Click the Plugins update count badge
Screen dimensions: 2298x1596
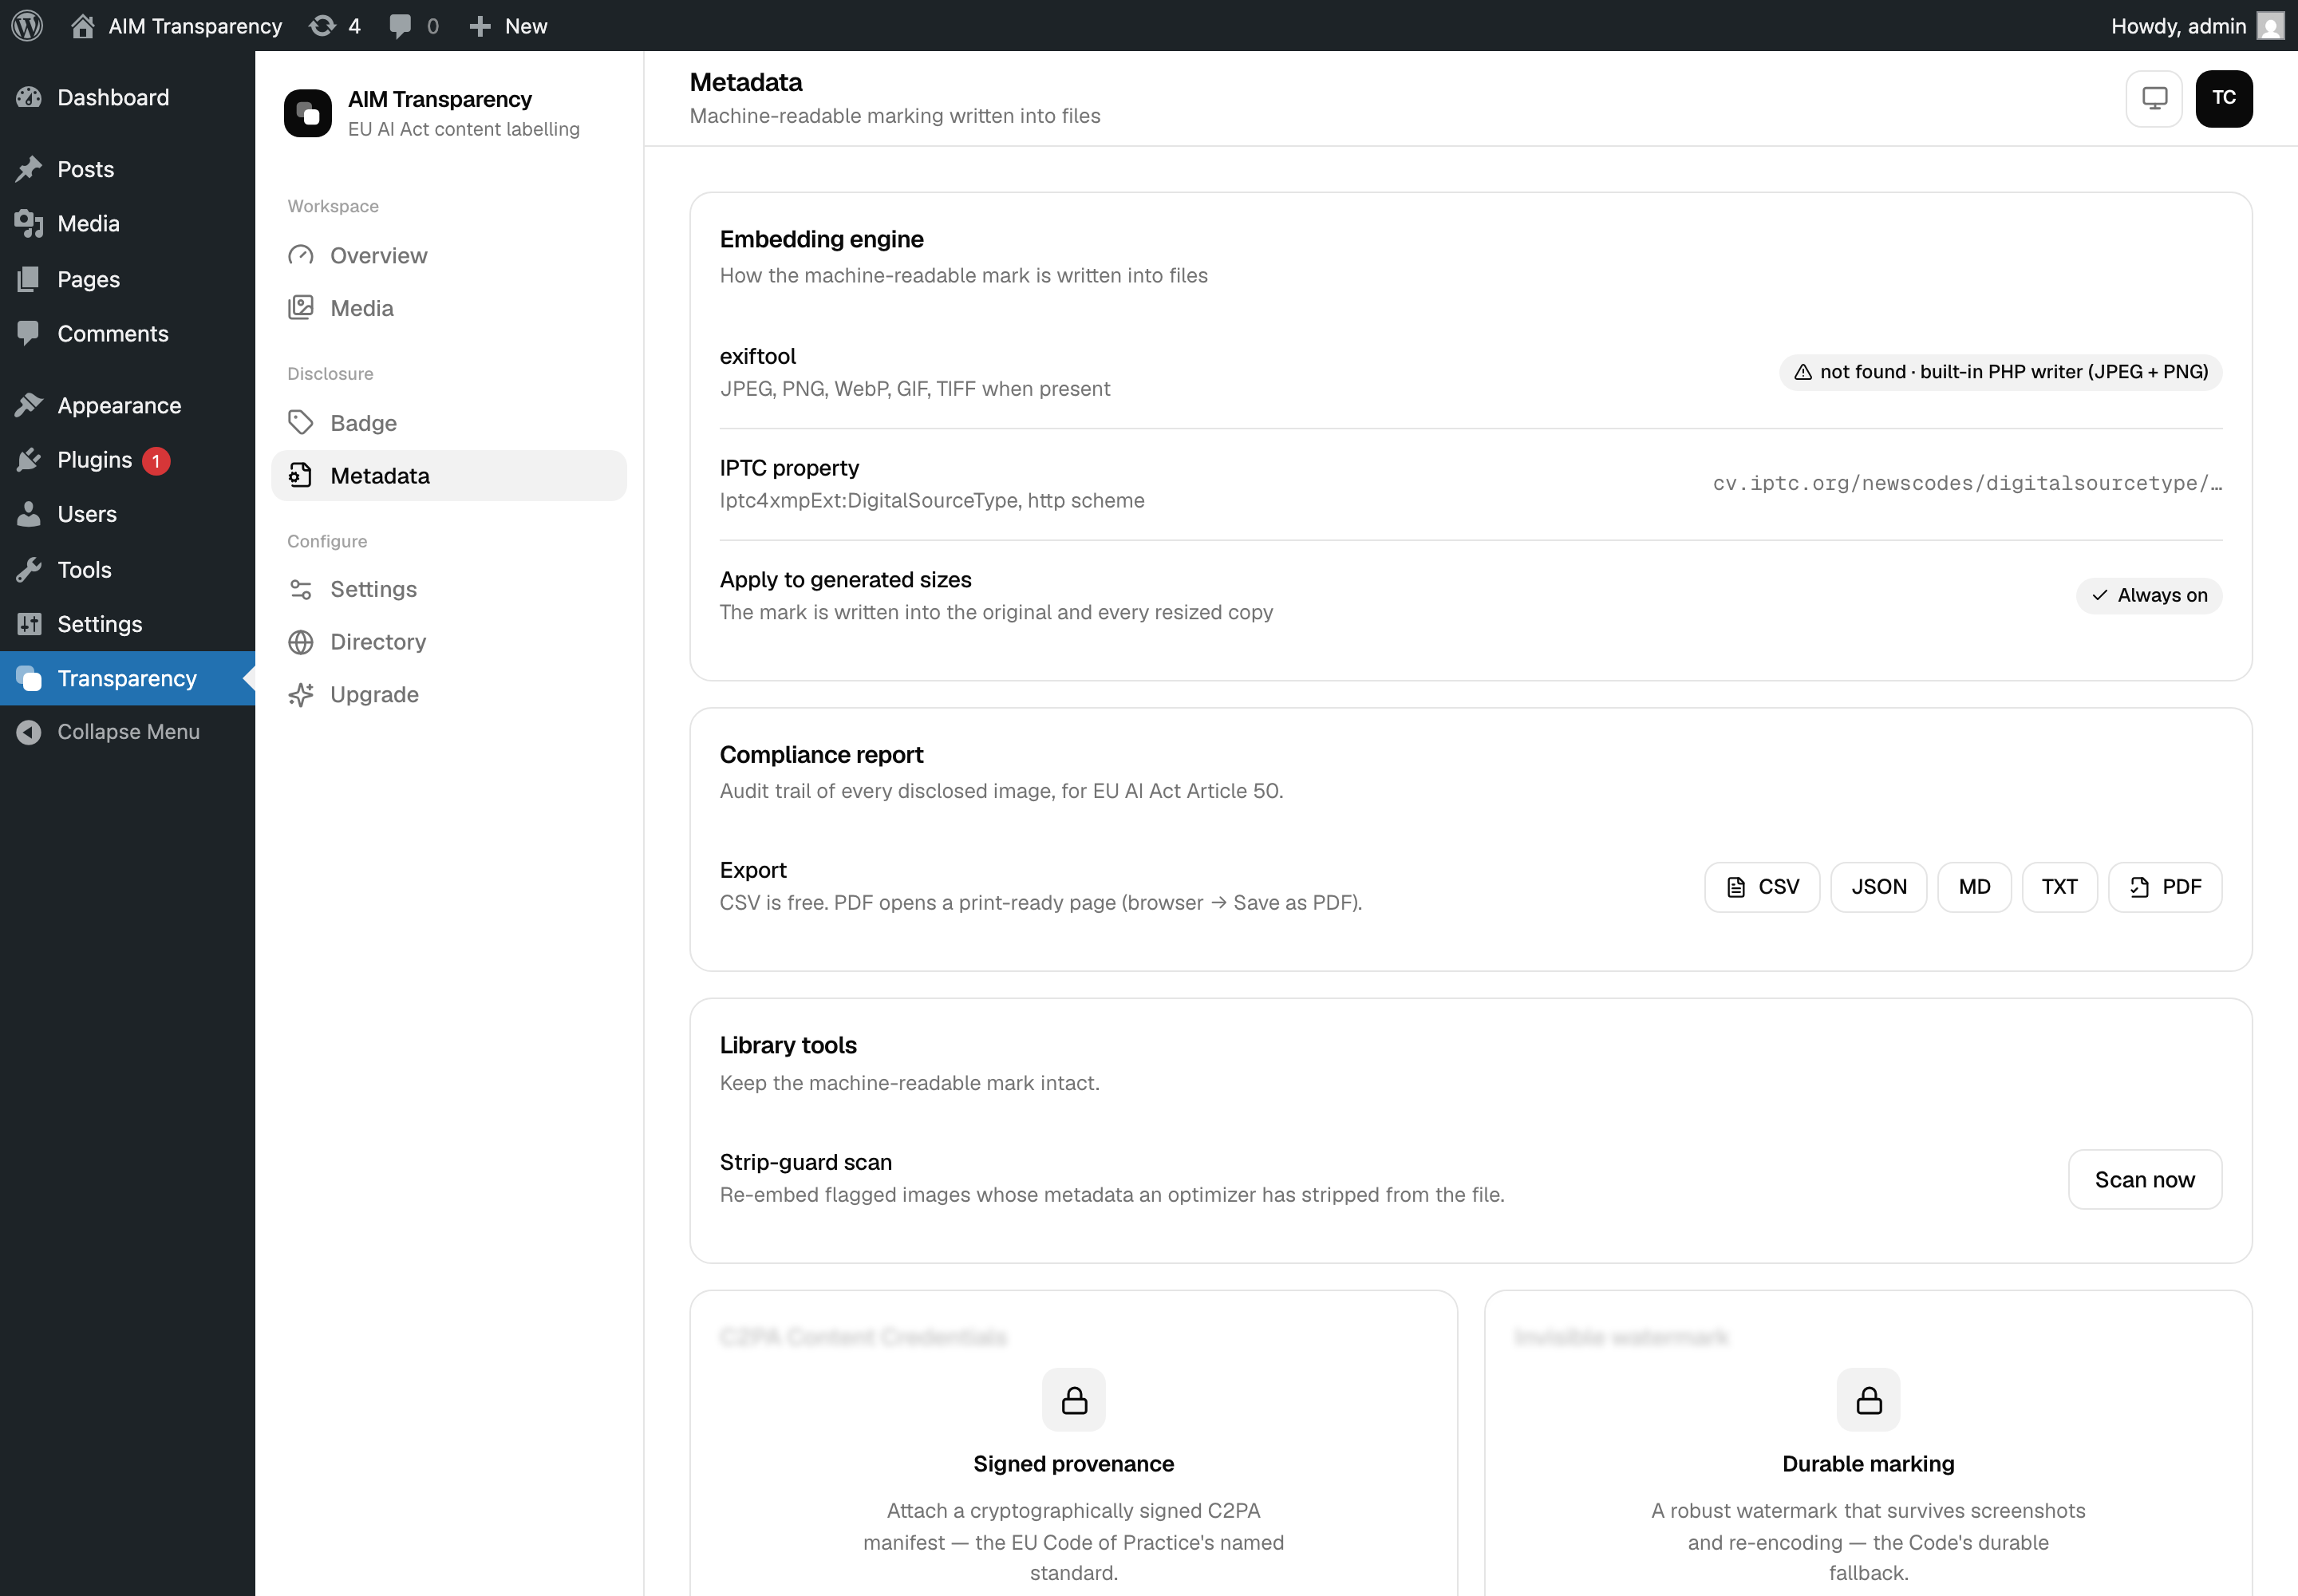pyautogui.click(x=156, y=460)
